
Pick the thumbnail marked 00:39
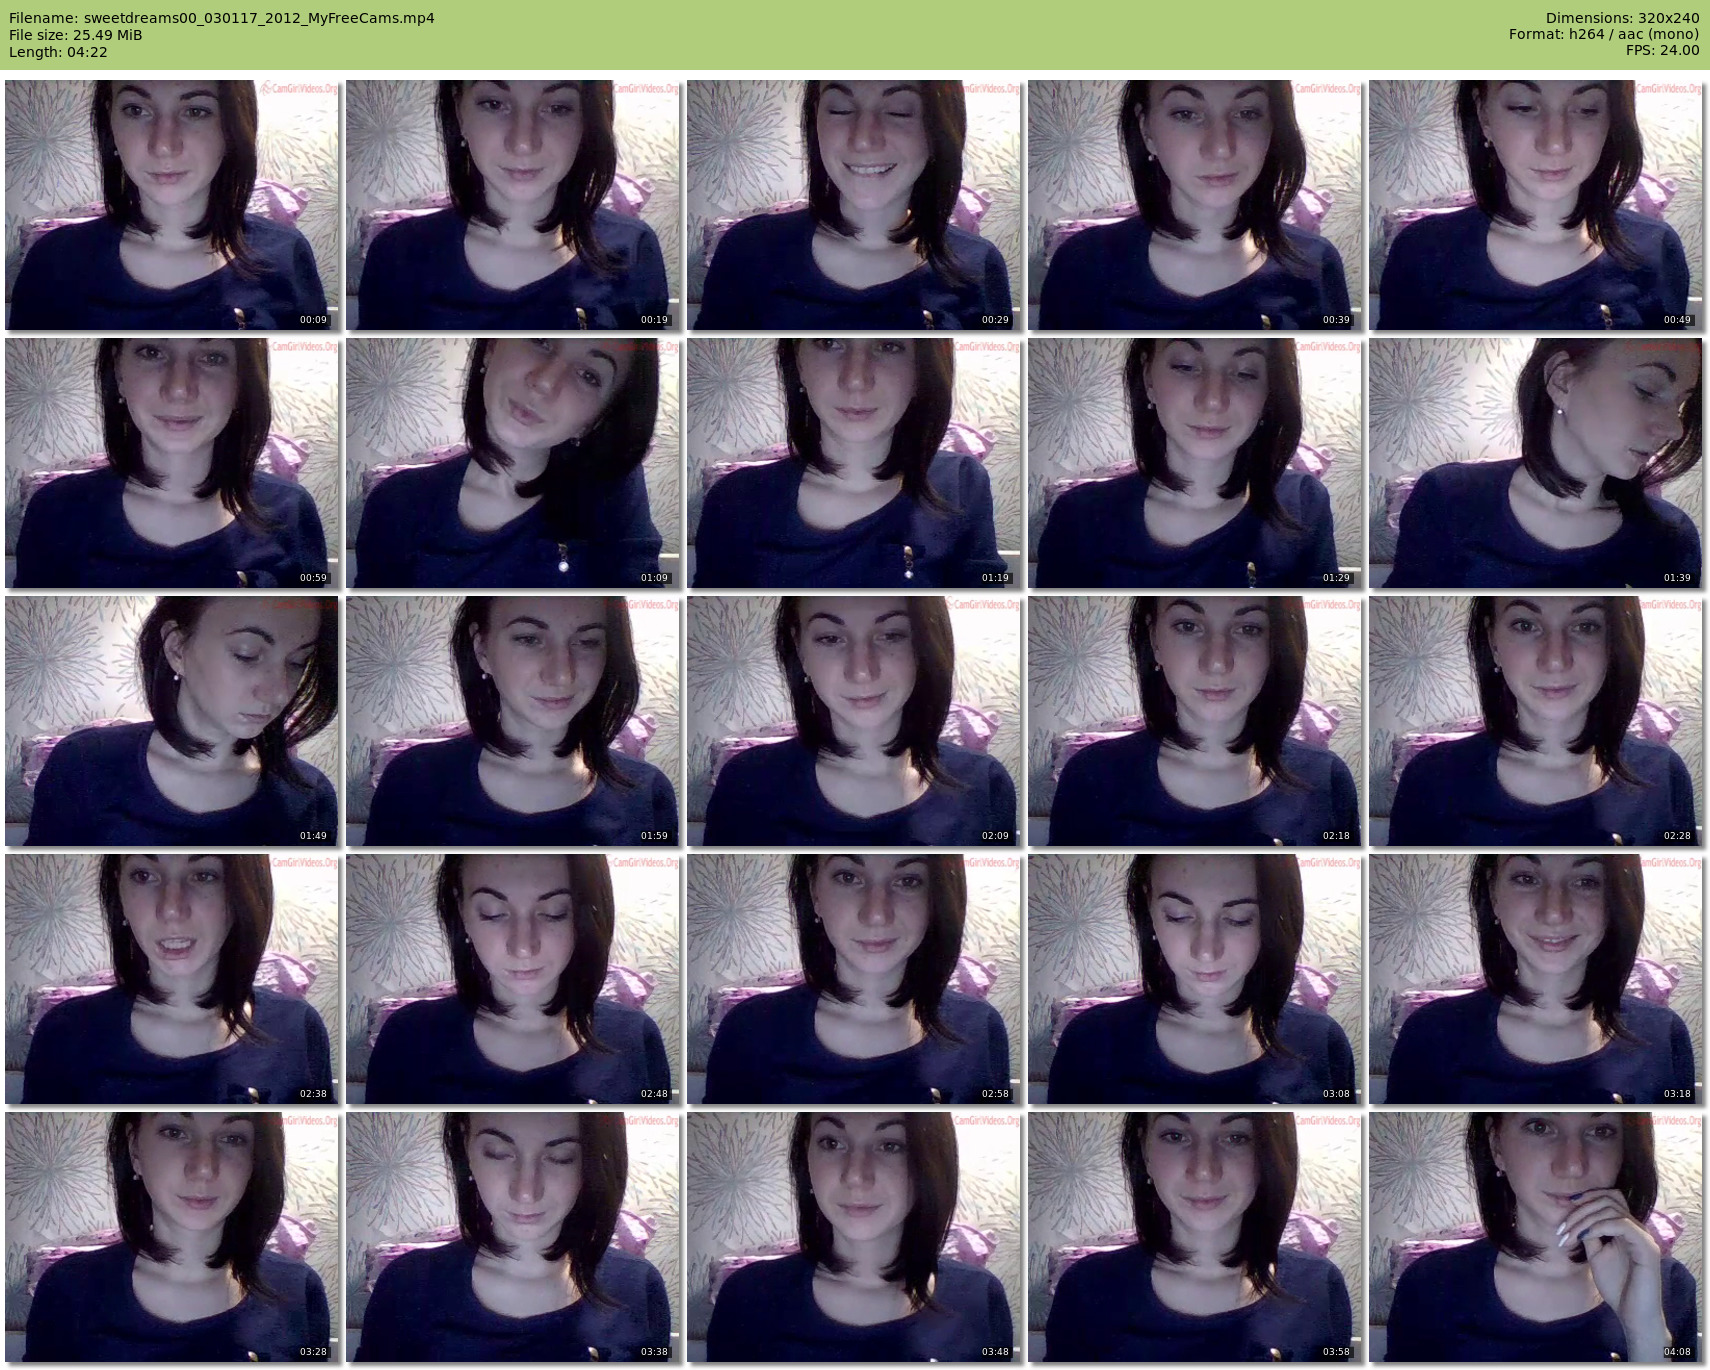(x=1195, y=205)
